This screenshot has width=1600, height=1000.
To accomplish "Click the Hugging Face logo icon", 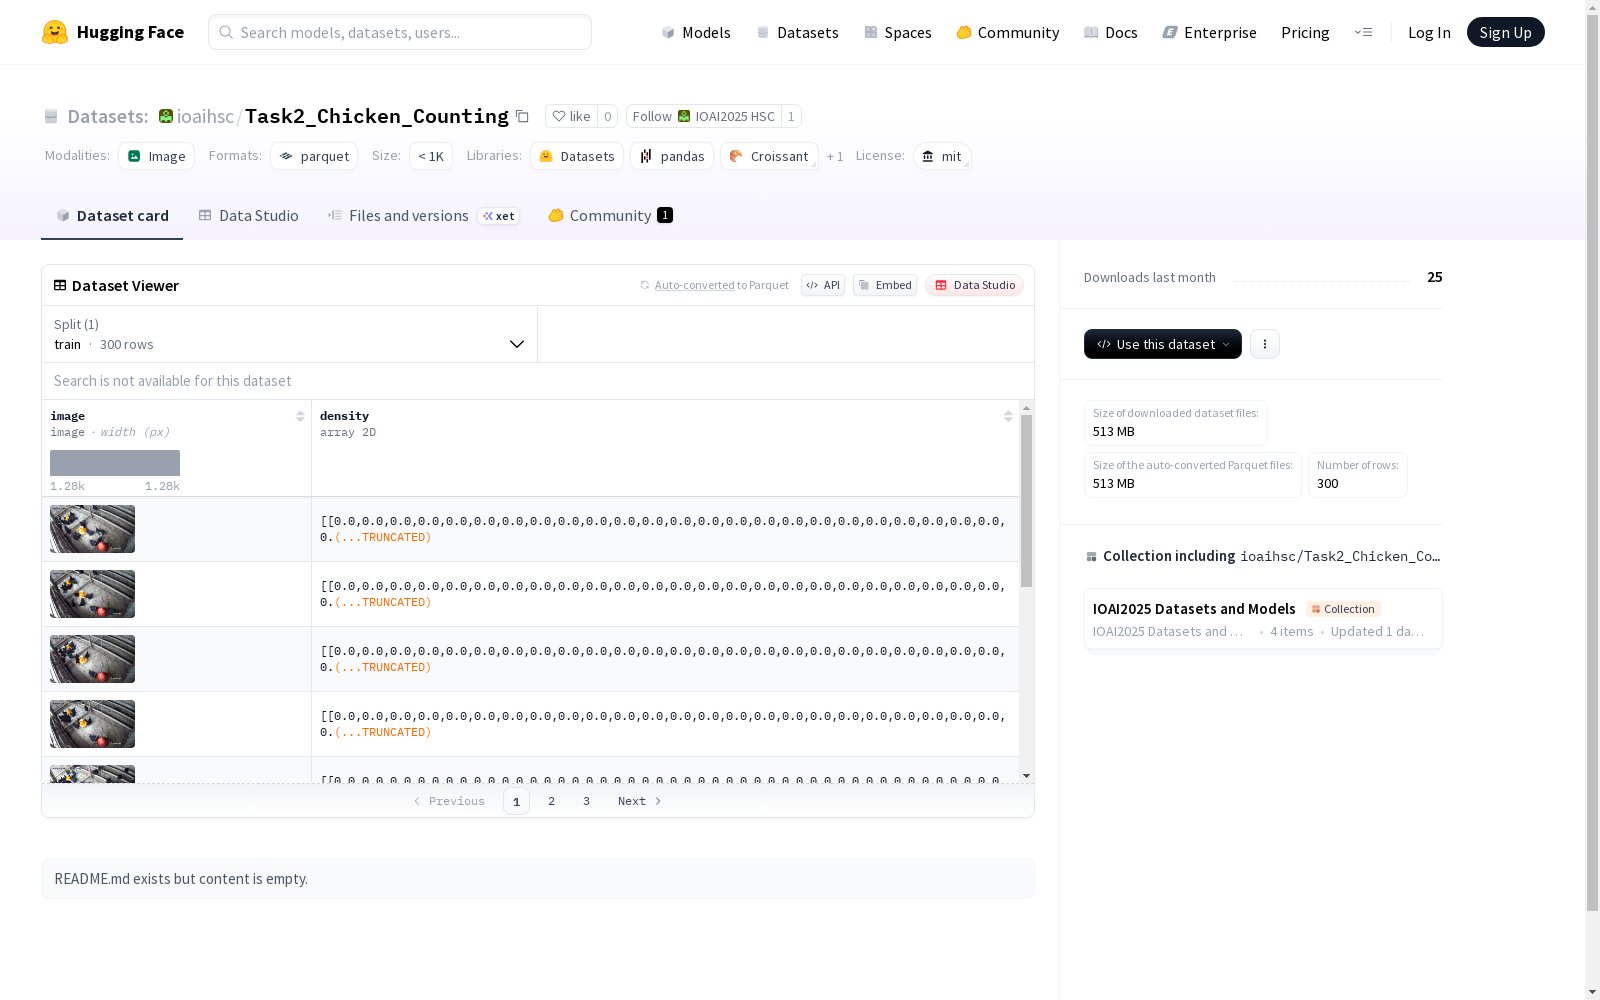I will click(x=55, y=32).
